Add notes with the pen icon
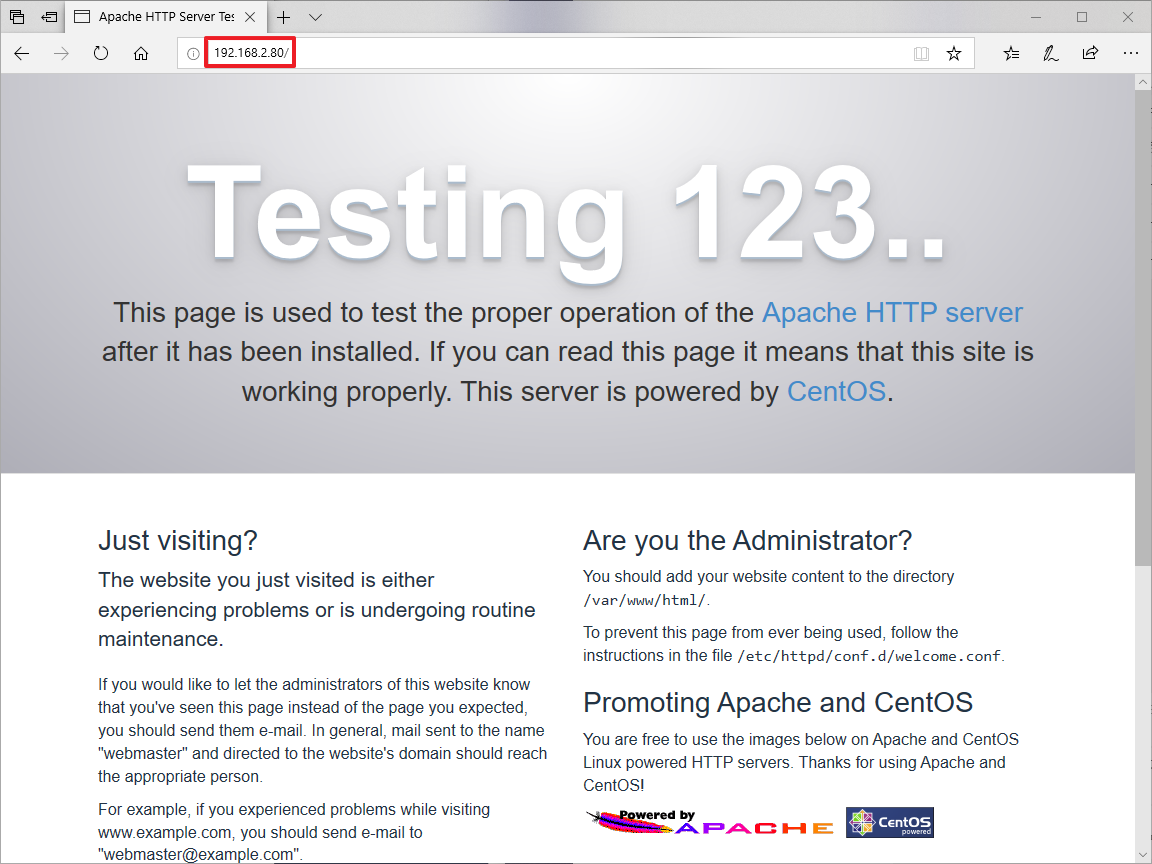Image resolution: width=1152 pixels, height=864 pixels. point(1051,53)
